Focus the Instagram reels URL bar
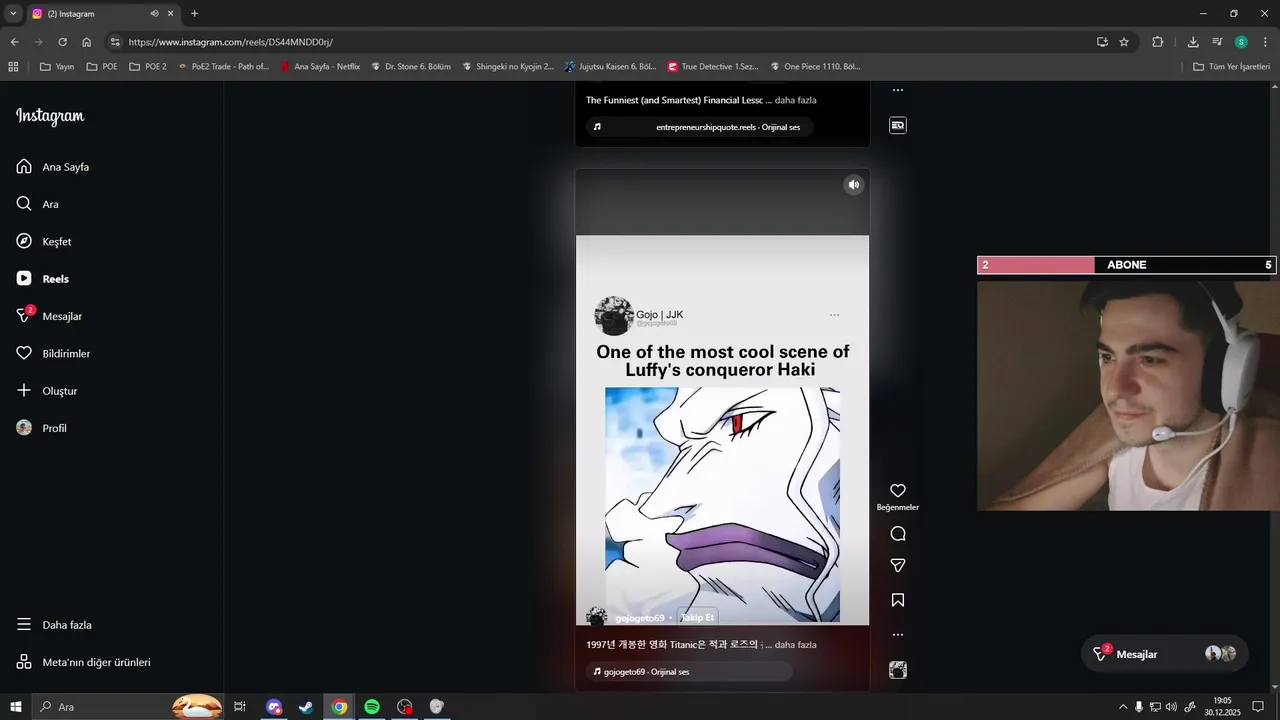The image size is (1280, 720). click(x=600, y=42)
